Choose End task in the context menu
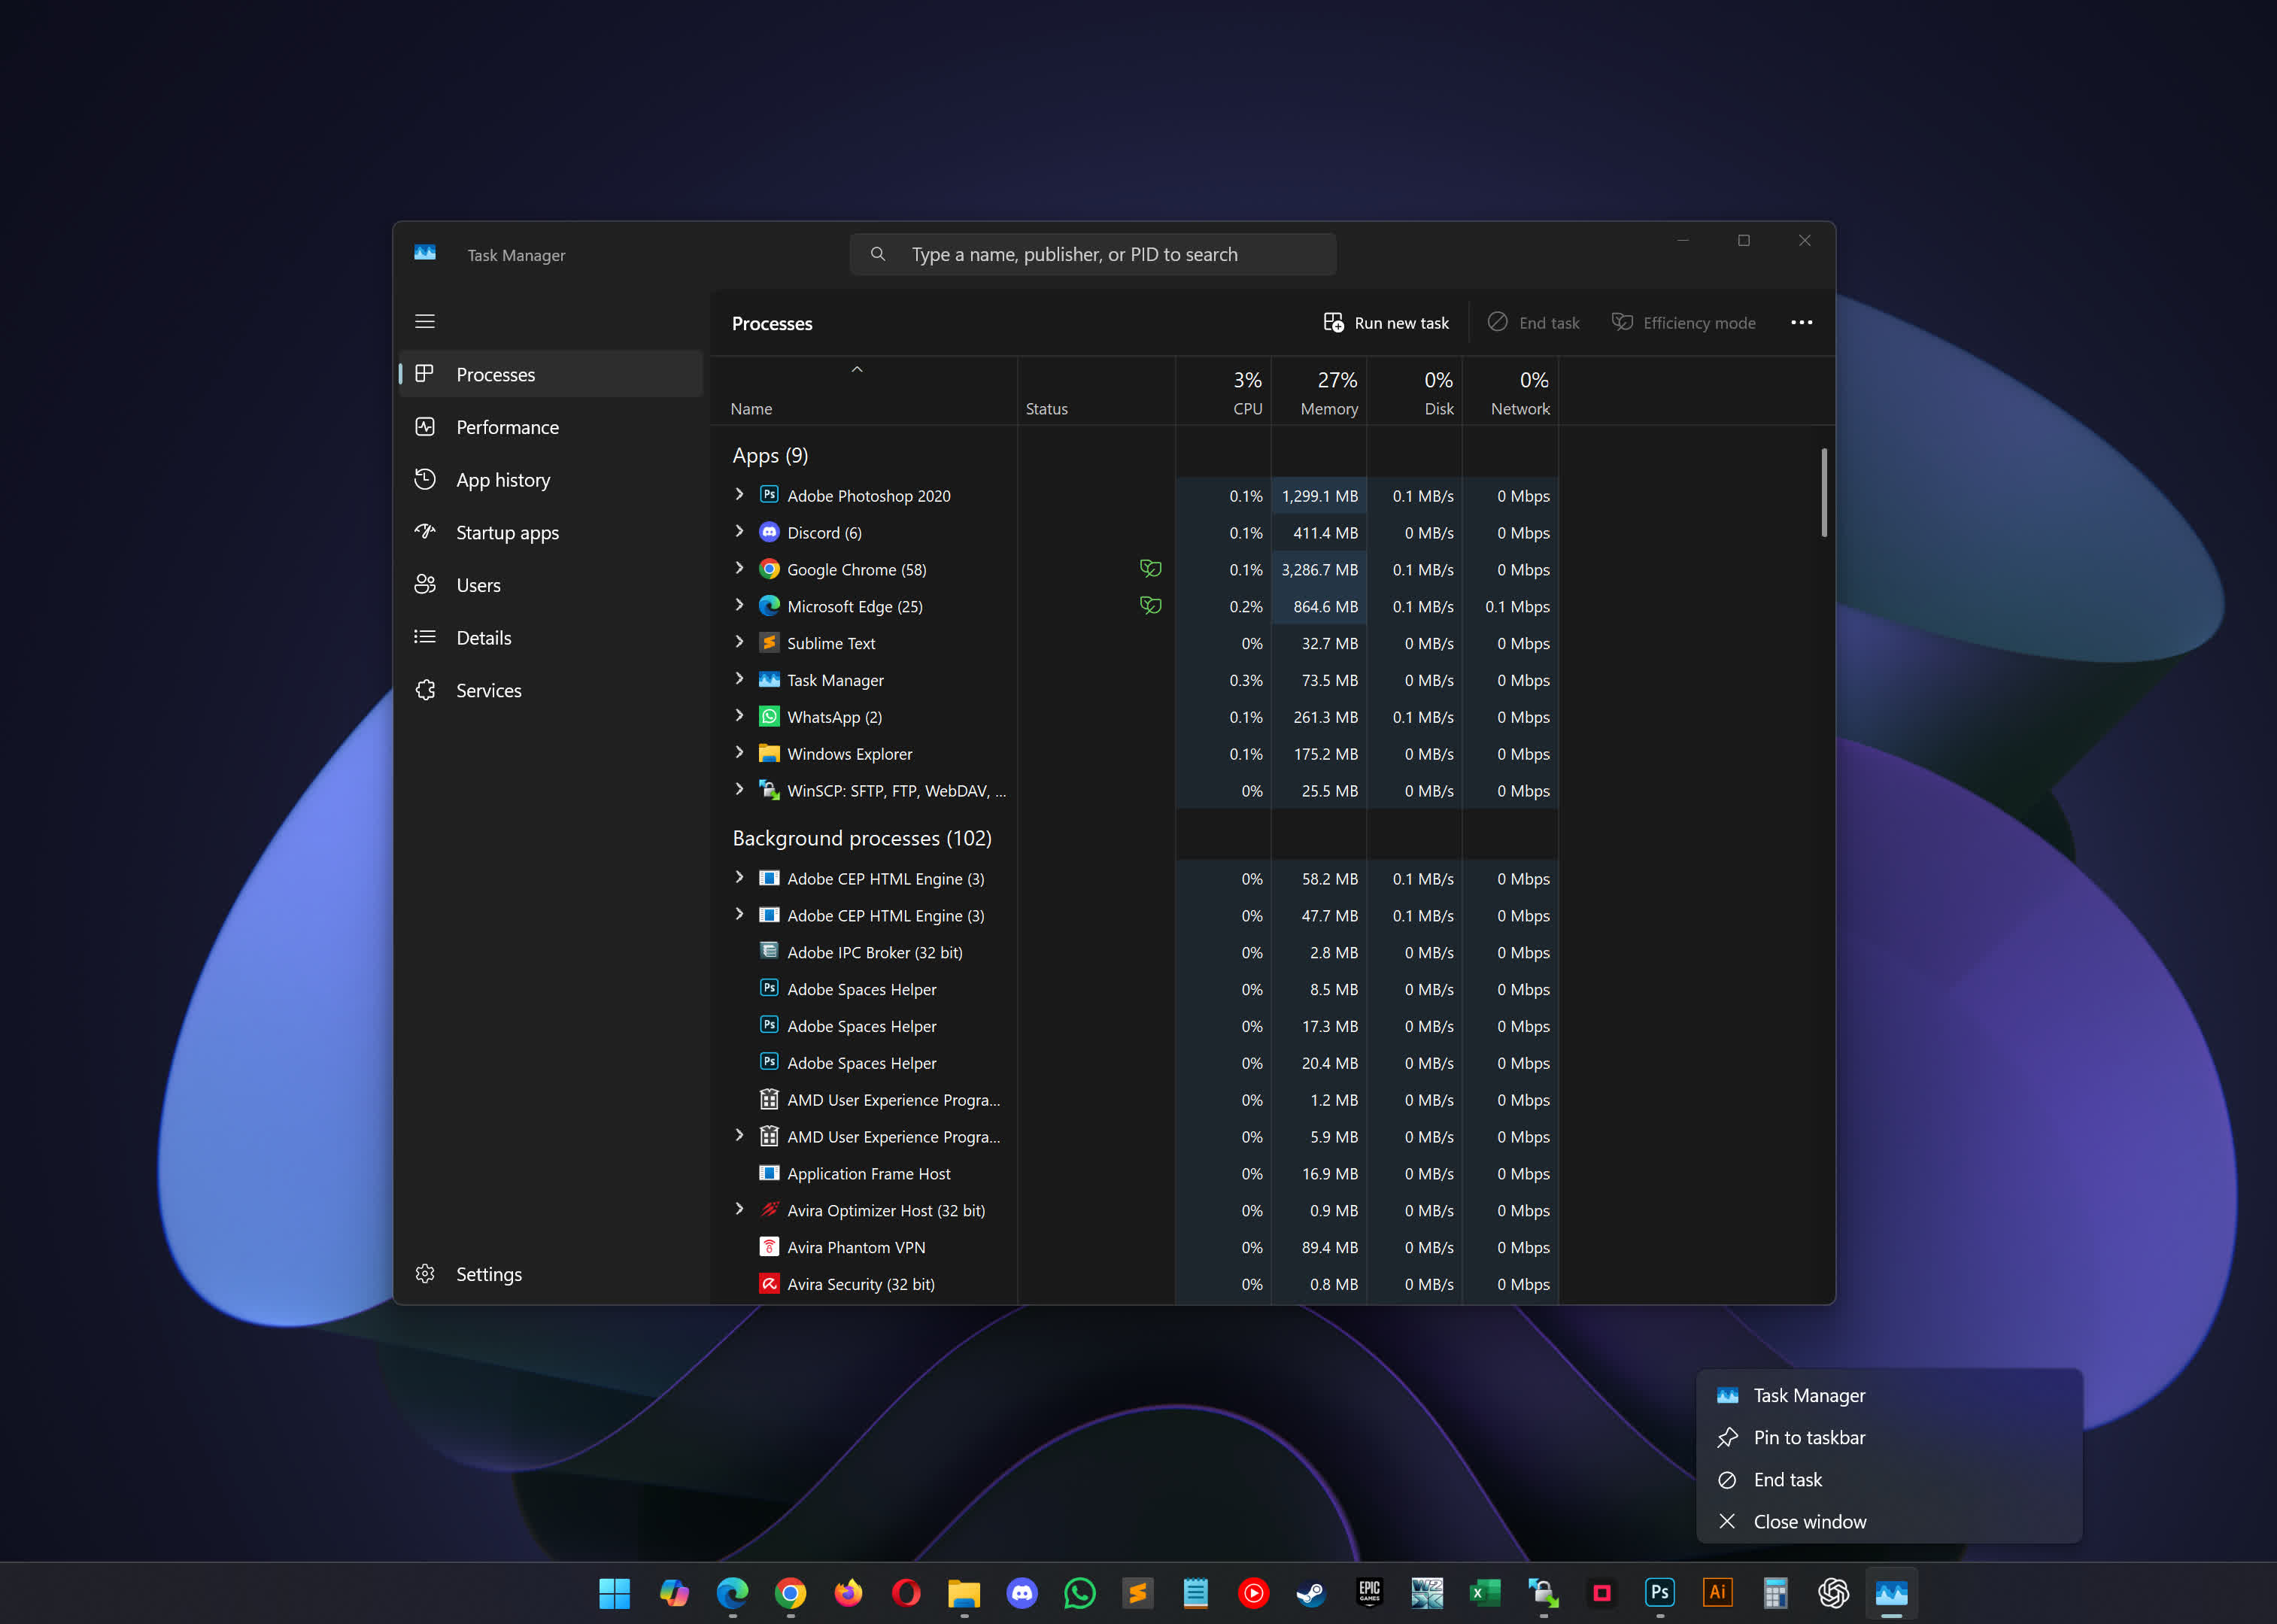The image size is (2277, 1624). coord(1787,1480)
